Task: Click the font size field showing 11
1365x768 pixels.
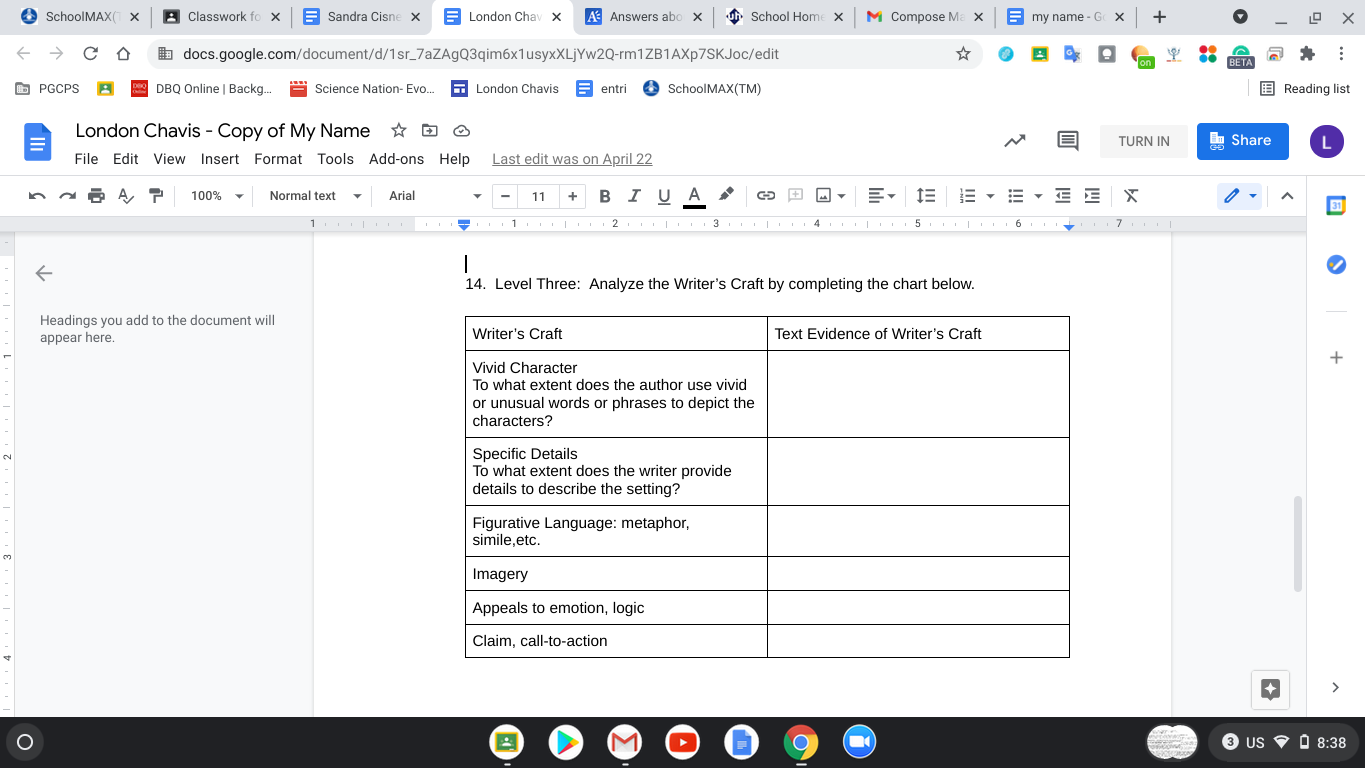Action: click(x=538, y=196)
